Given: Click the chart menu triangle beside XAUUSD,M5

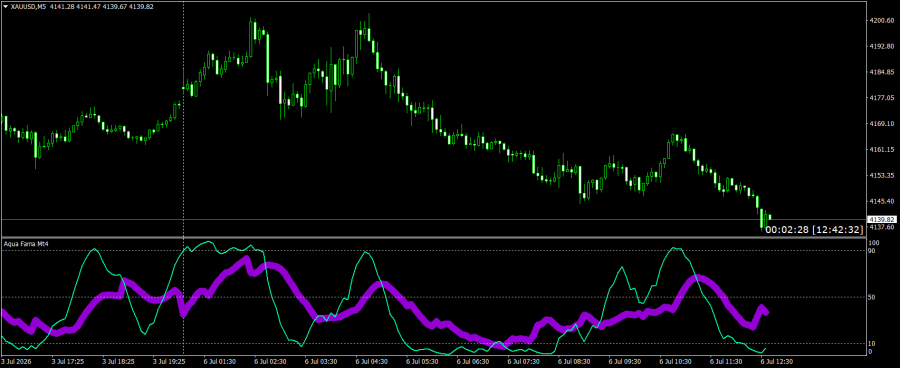Looking at the screenshot, I should pyautogui.click(x=6, y=6).
